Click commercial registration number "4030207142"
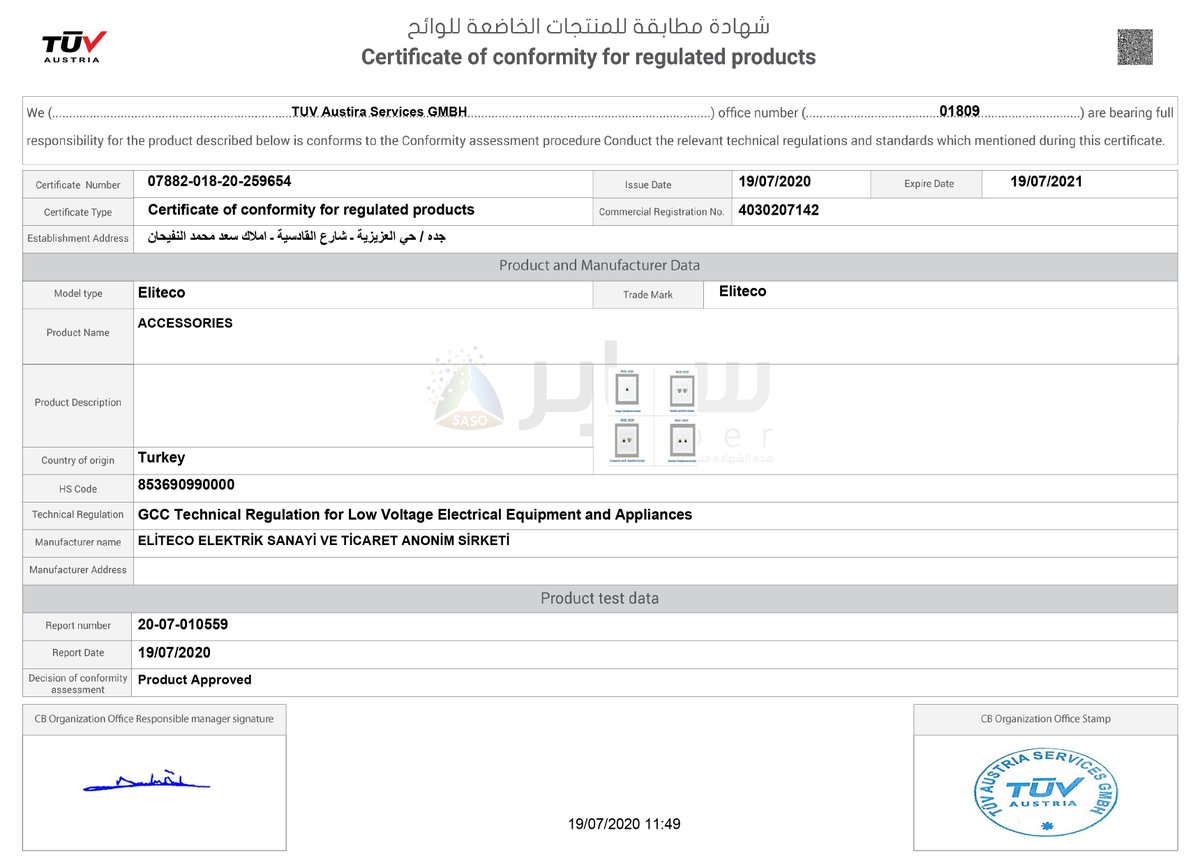 779,210
